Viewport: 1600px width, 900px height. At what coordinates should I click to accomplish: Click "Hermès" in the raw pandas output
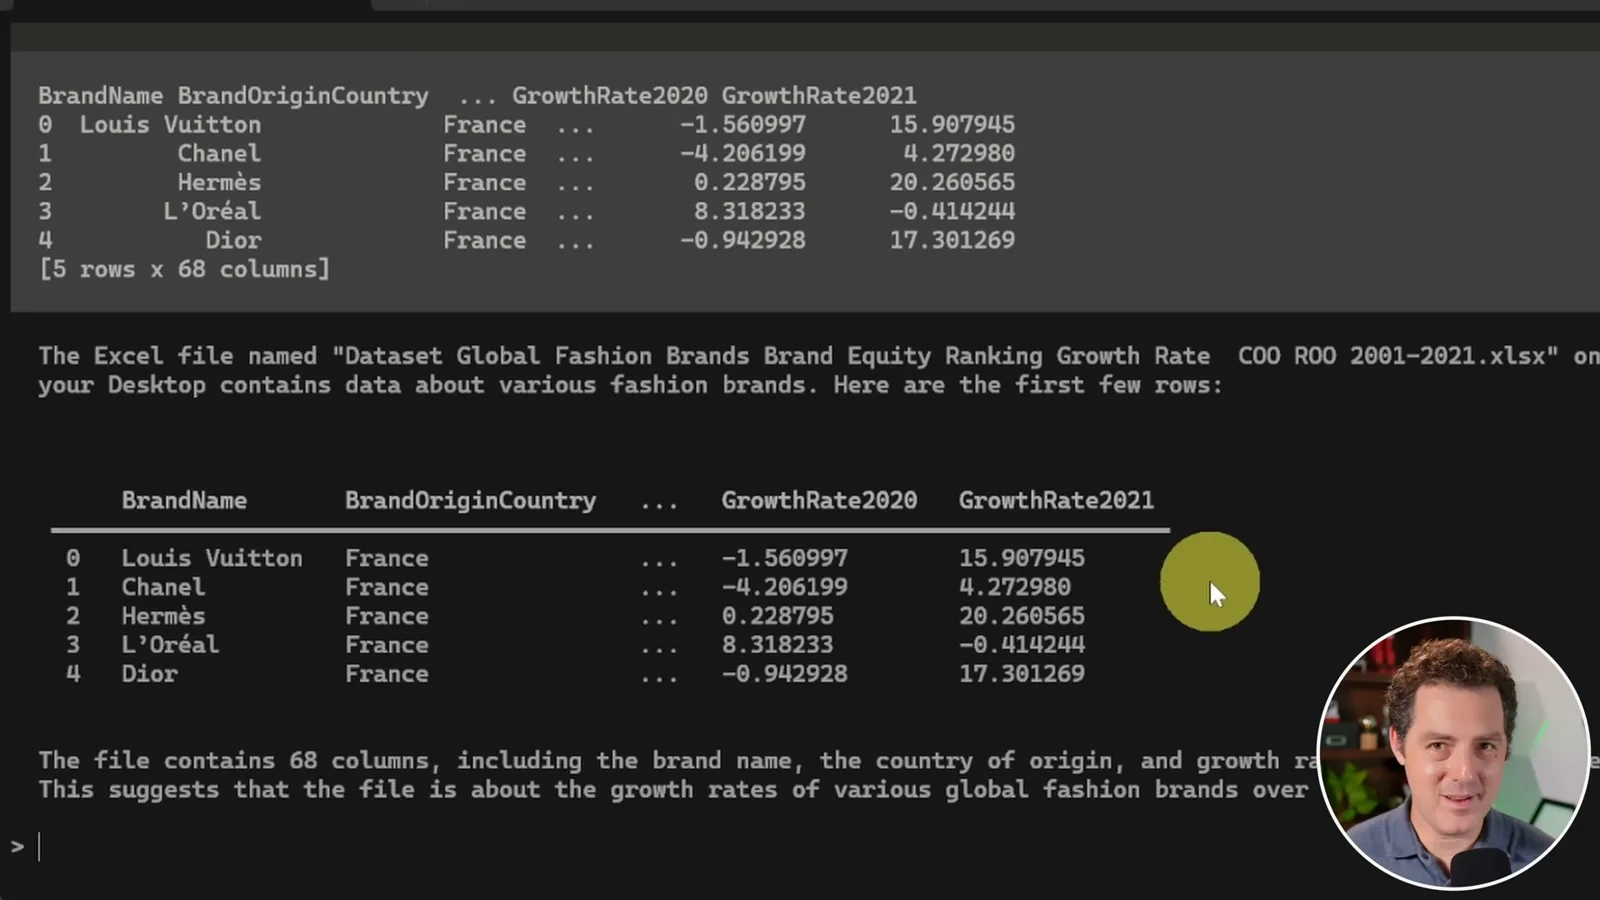click(219, 183)
